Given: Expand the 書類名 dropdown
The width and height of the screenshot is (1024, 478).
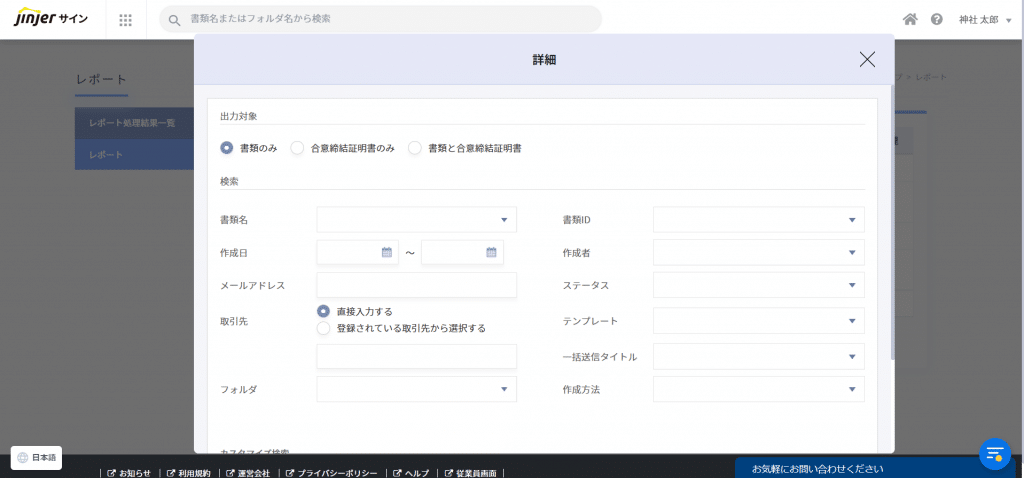Looking at the screenshot, I should pyautogui.click(x=504, y=220).
